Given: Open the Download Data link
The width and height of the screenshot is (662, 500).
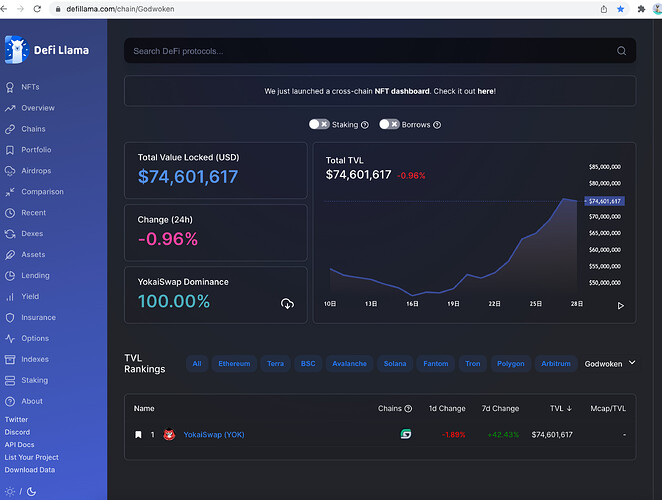Looking at the screenshot, I should pos(30,470).
